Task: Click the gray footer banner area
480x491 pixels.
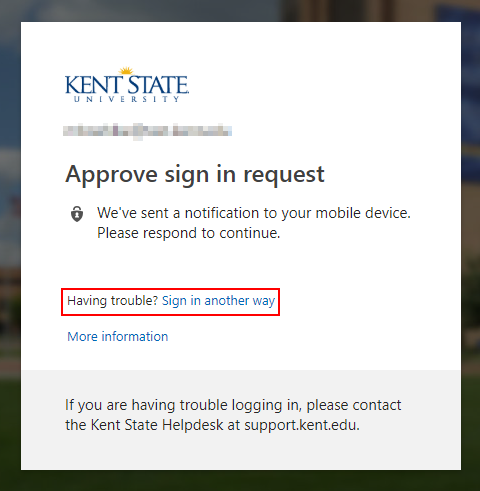Action: tap(241, 420)
